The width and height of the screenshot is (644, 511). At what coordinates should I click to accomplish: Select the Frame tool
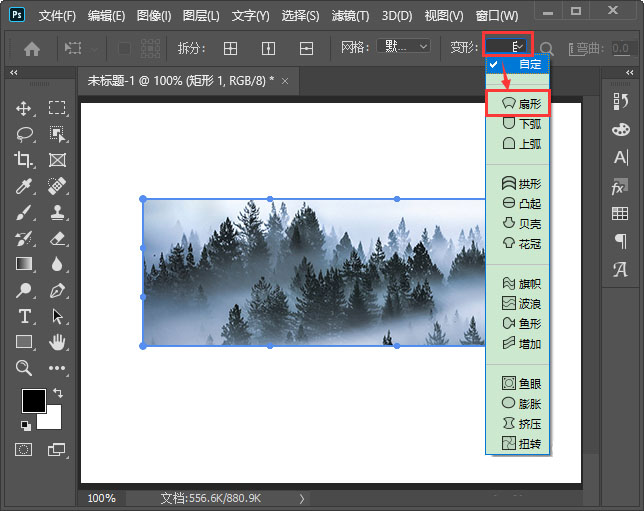pos(57,160)
